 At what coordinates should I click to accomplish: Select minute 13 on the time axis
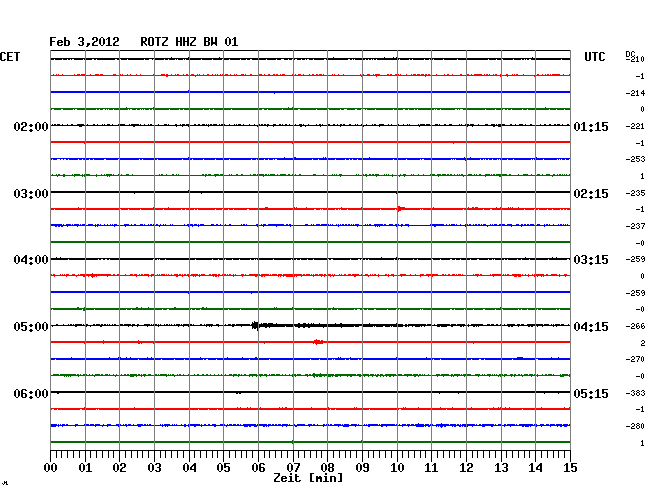coord(501,468)
